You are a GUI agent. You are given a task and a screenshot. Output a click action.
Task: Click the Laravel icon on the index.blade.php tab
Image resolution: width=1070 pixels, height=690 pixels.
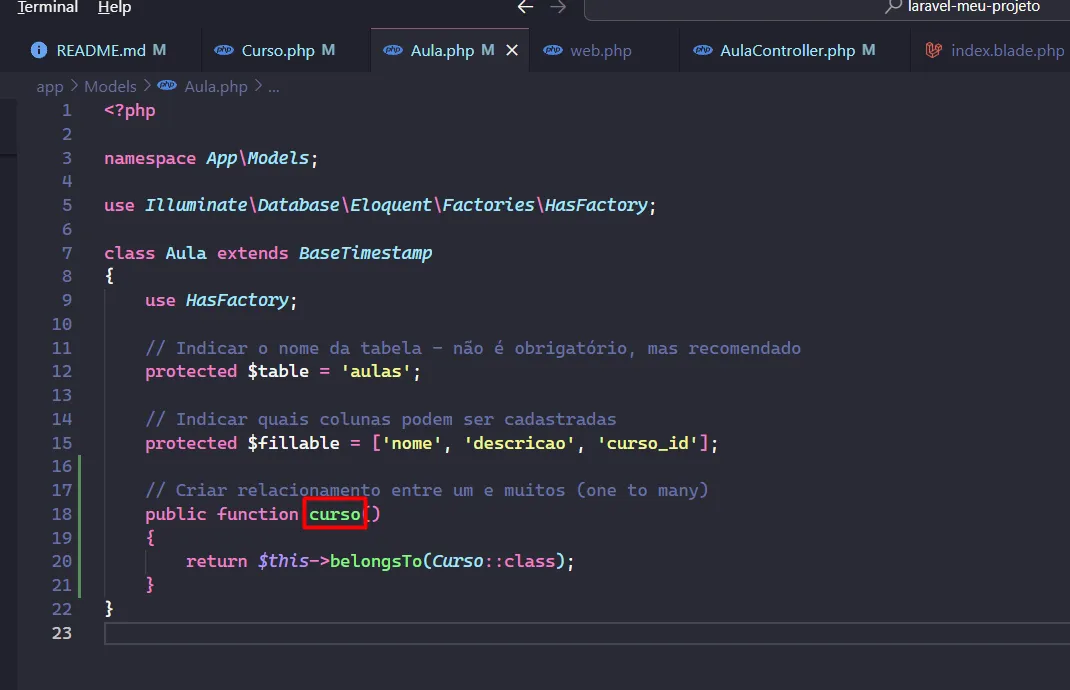tap(934, 50)
